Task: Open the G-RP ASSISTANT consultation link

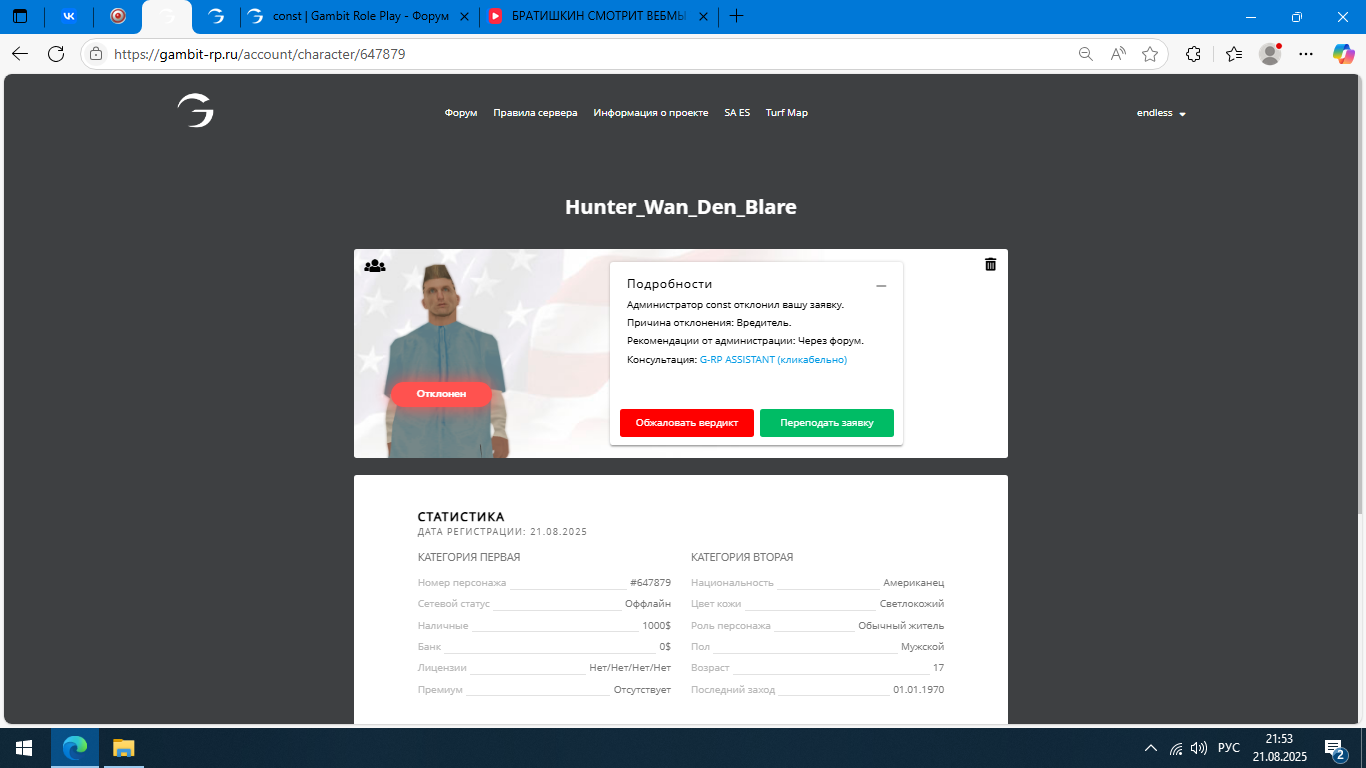Action: point(772,360)
